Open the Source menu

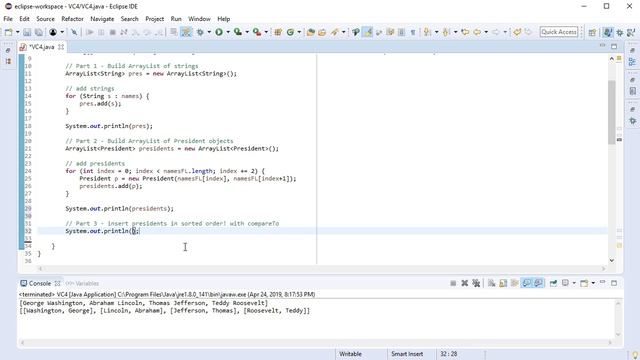pyautogui.click(x=45, y=19)
